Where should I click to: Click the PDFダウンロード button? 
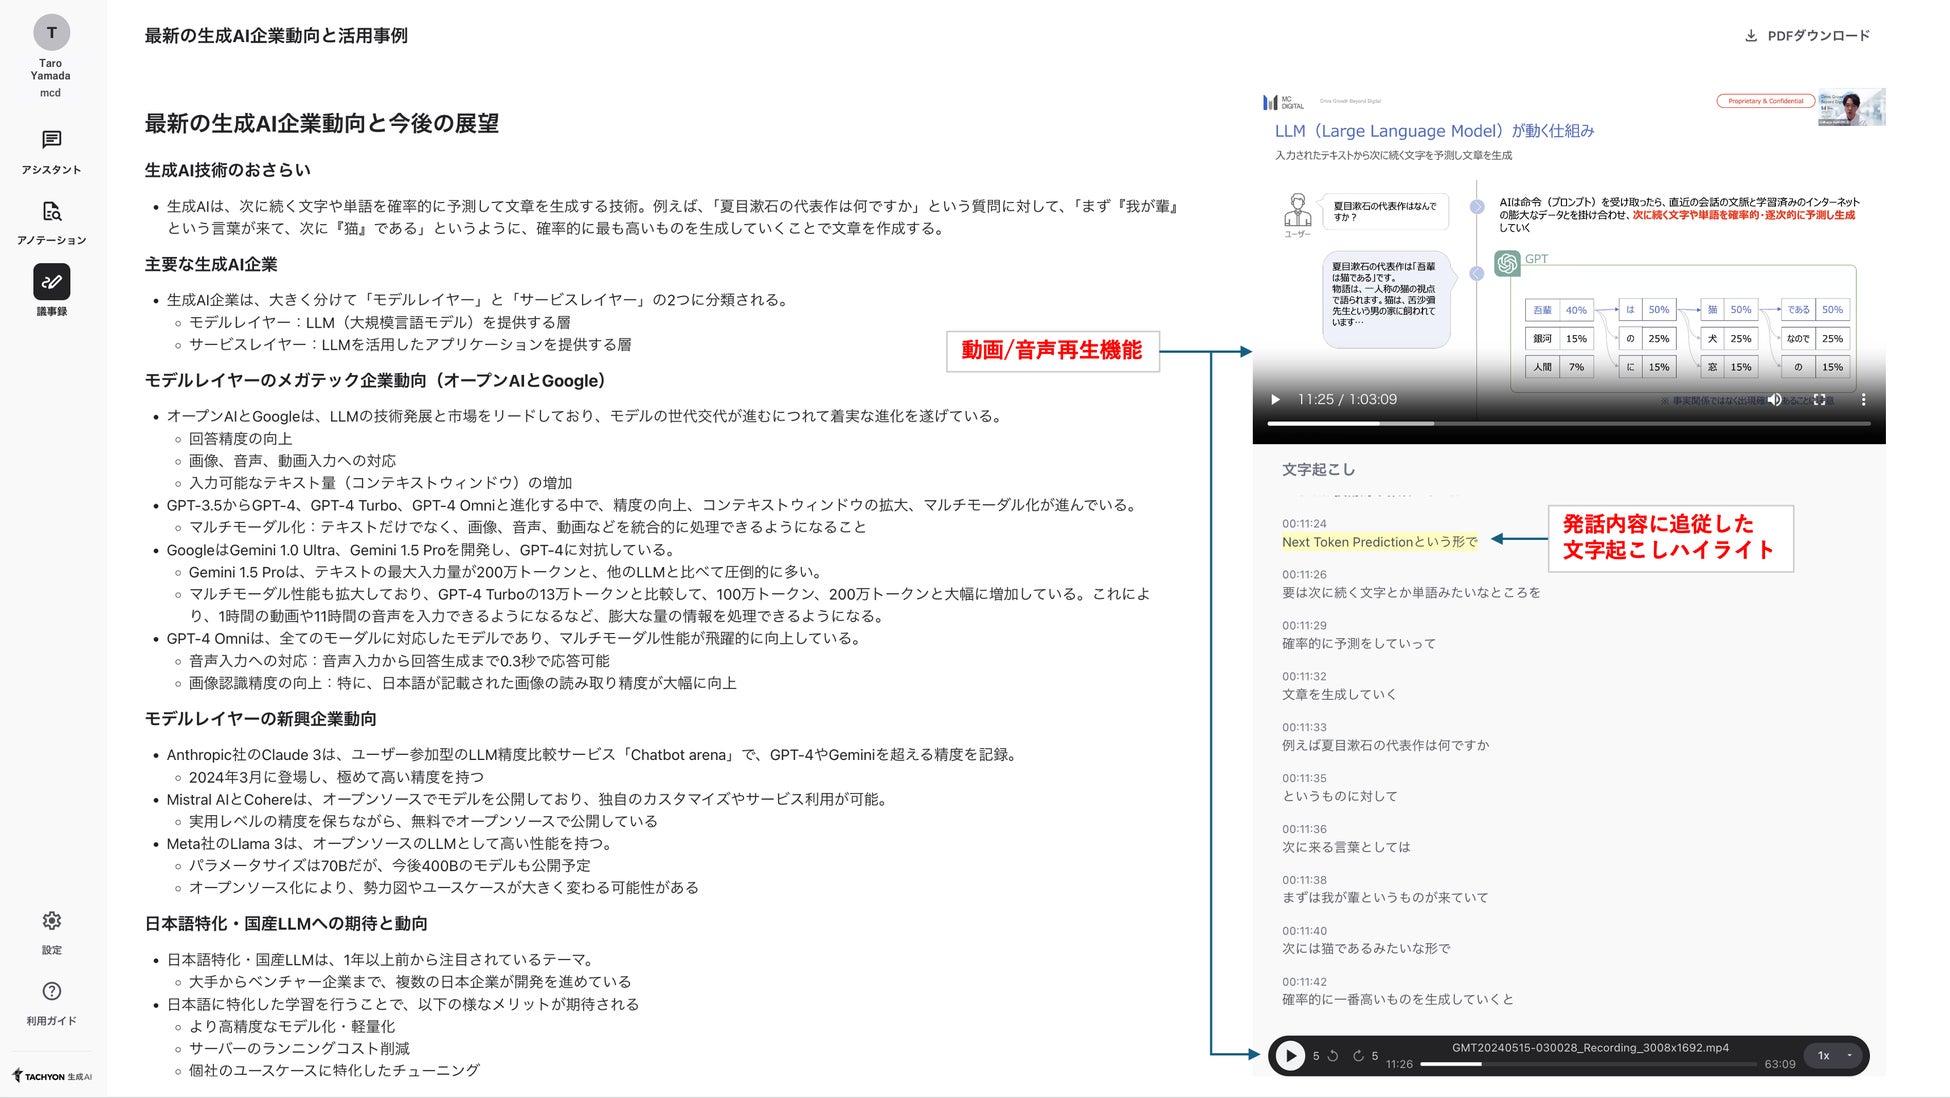(1807, 36)
